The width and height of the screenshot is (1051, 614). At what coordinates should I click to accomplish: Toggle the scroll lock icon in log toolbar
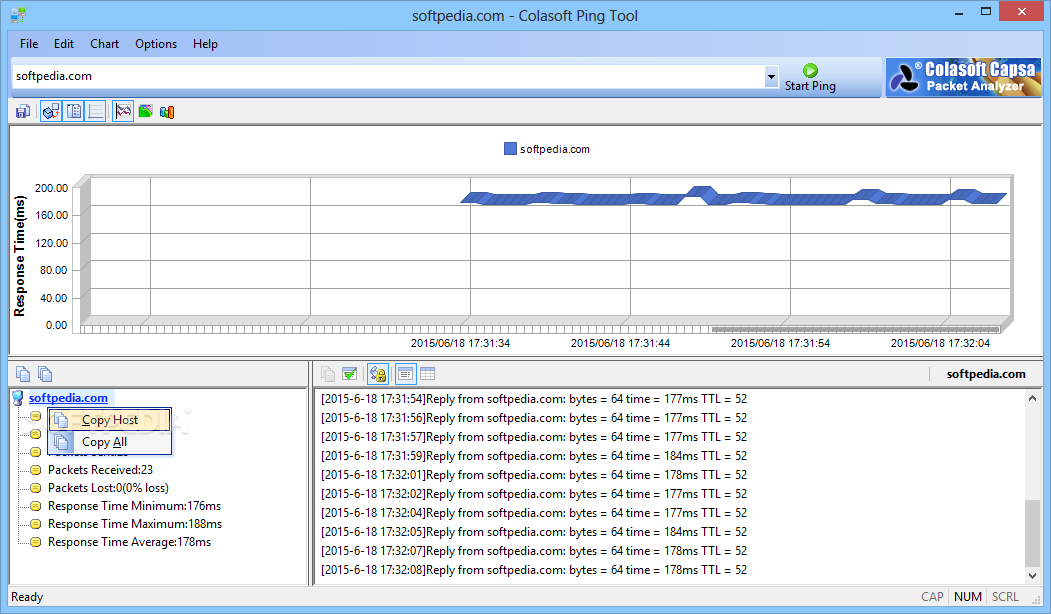click(x=378, y=373)
